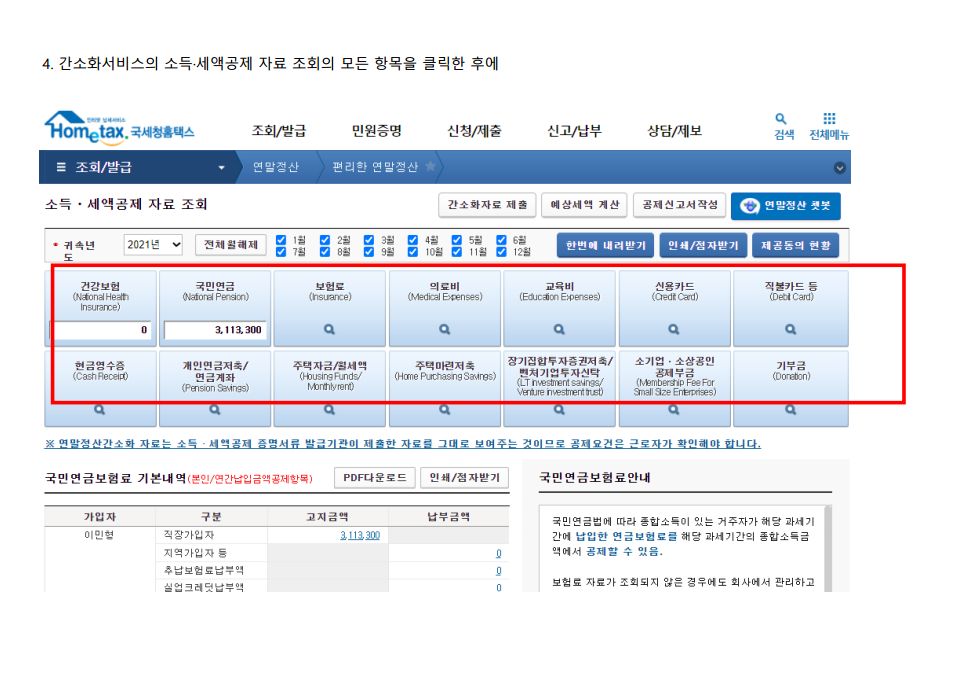Click magnifier under 교육비 (Education Expenses)
The height and width of the screenshot is (690, 980).
pos(559,329)
